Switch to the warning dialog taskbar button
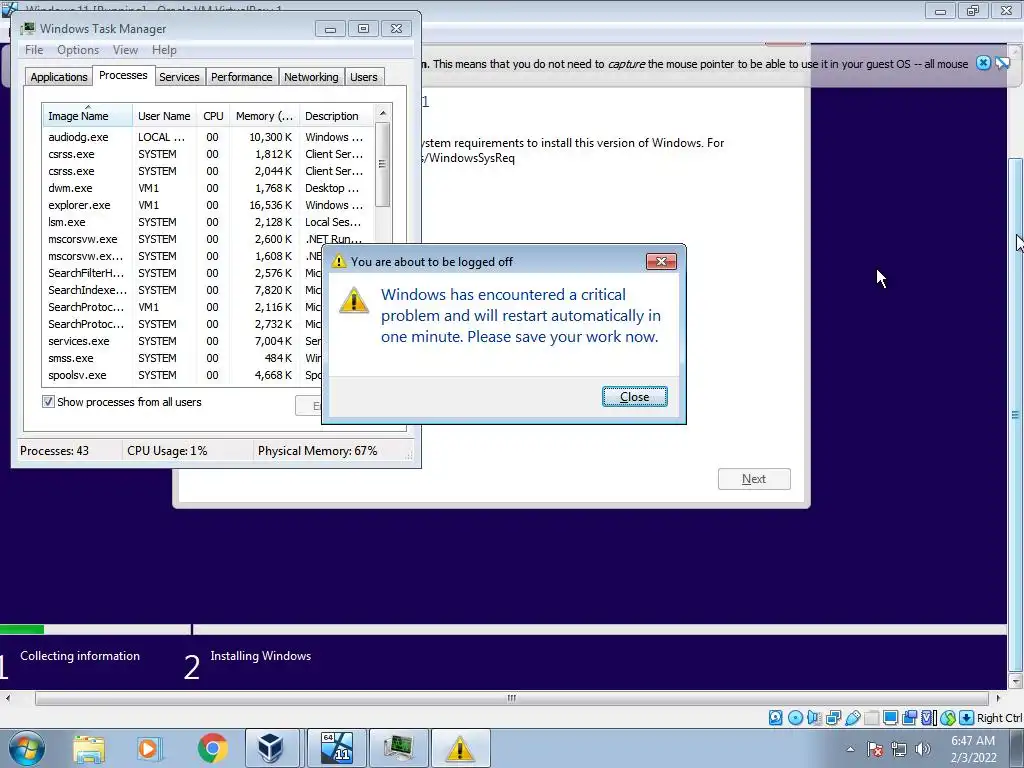The image size is (1024, 768). [x=460, y=748]
